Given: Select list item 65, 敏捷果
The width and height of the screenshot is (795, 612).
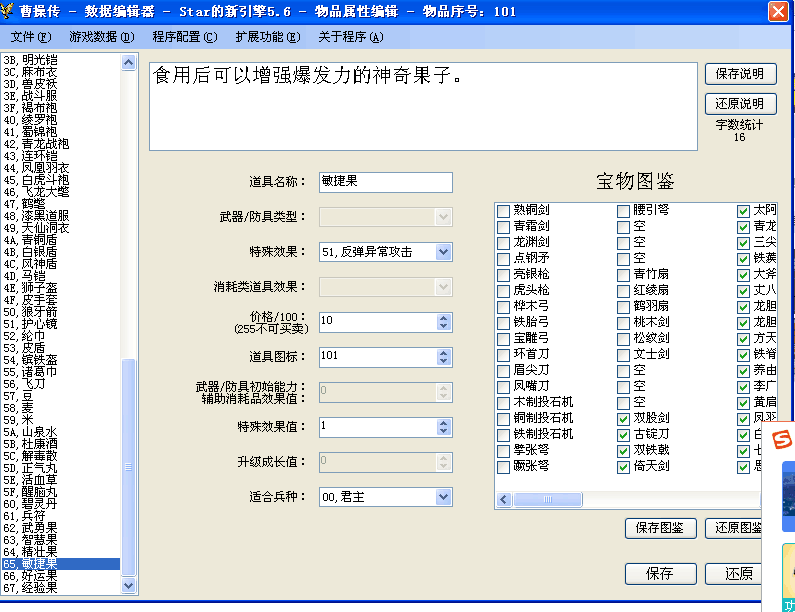Looking at the screenshot, I should click(61, 564).
